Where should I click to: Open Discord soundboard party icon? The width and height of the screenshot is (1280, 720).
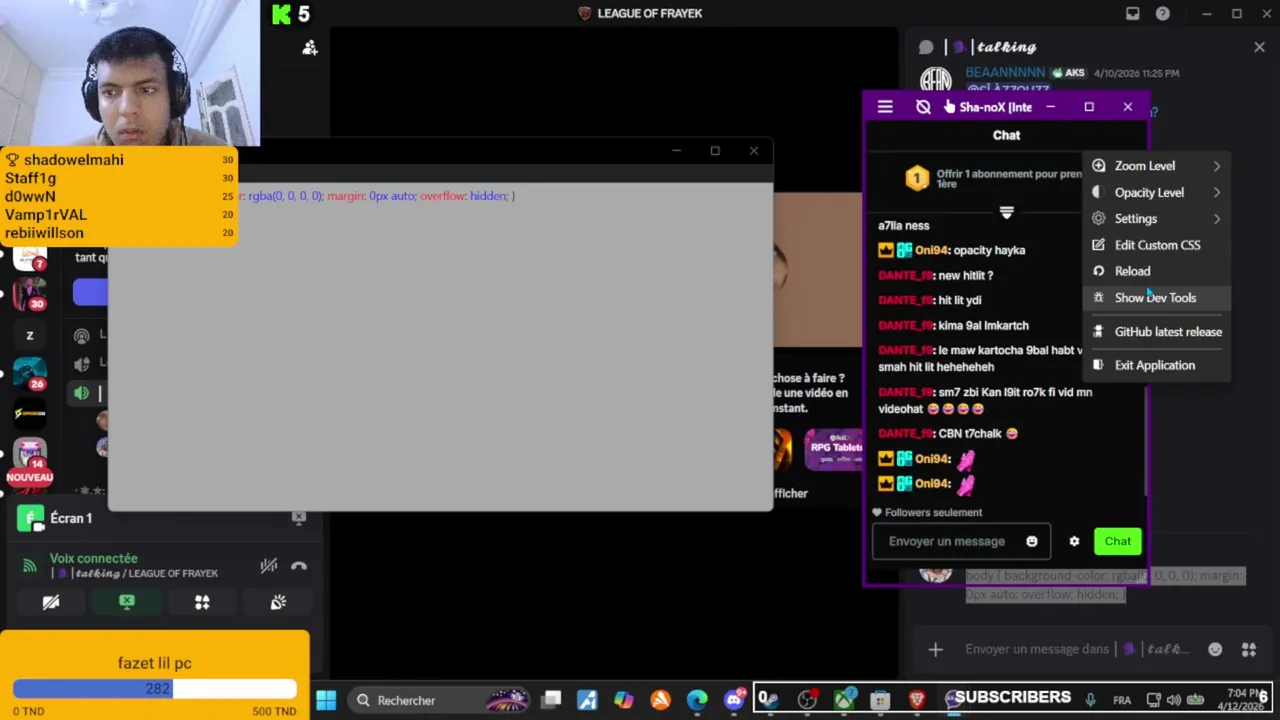pyautogui.click(x=278, y=602)
